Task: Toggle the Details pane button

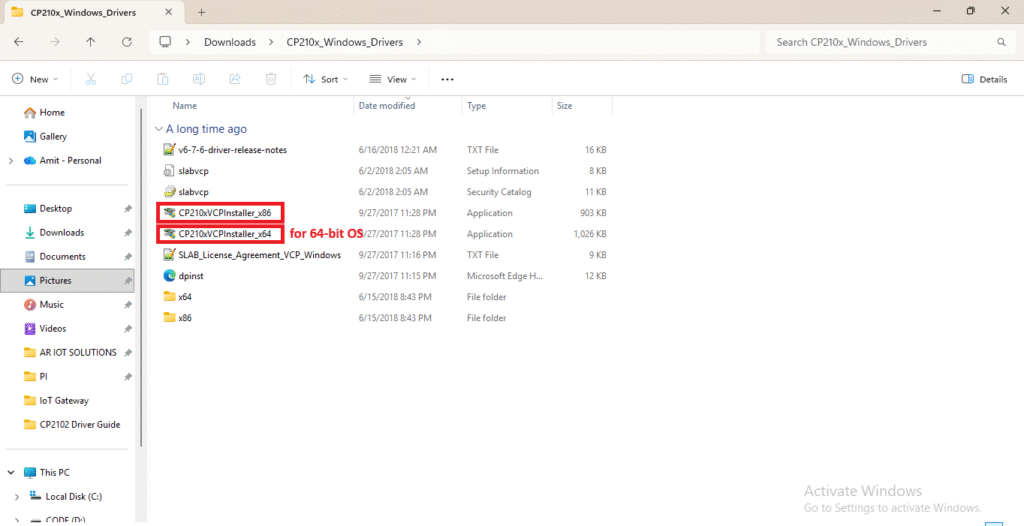Action: (984, 79)
